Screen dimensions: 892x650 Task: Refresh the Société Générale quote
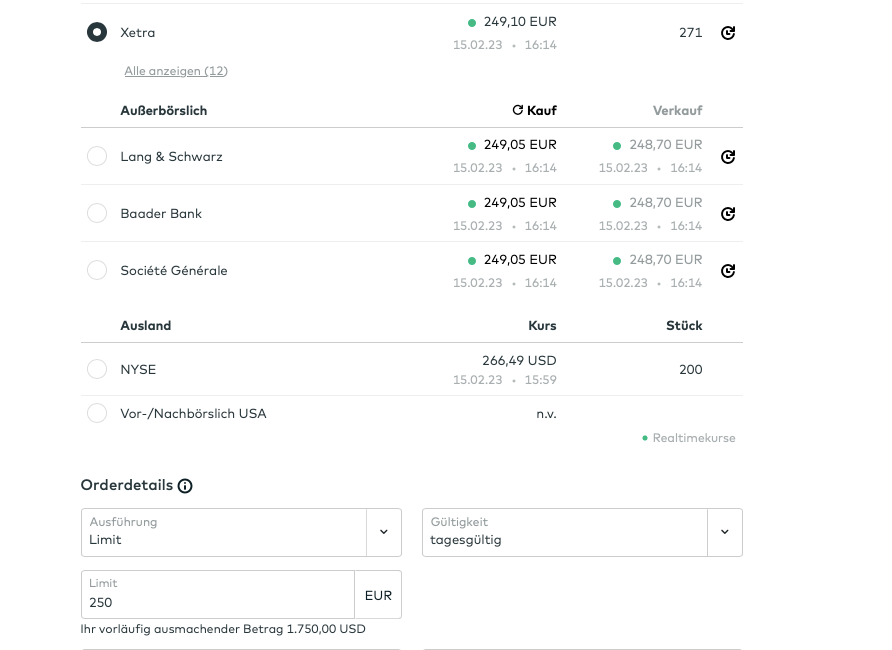tap(728, 271)
